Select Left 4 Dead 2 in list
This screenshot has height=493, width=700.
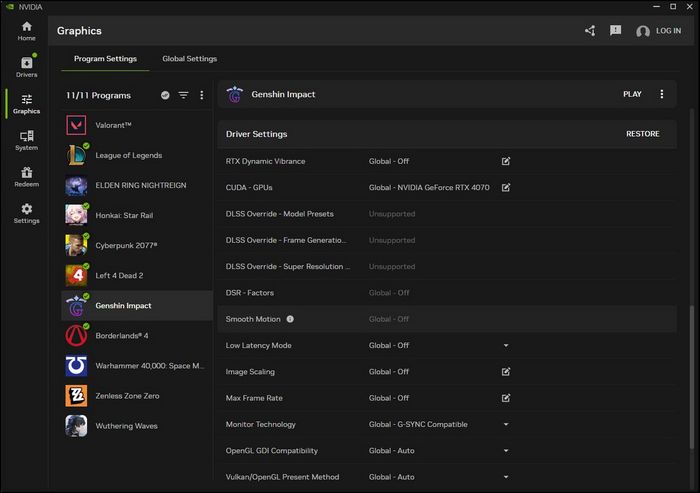(x=137, y=276)
